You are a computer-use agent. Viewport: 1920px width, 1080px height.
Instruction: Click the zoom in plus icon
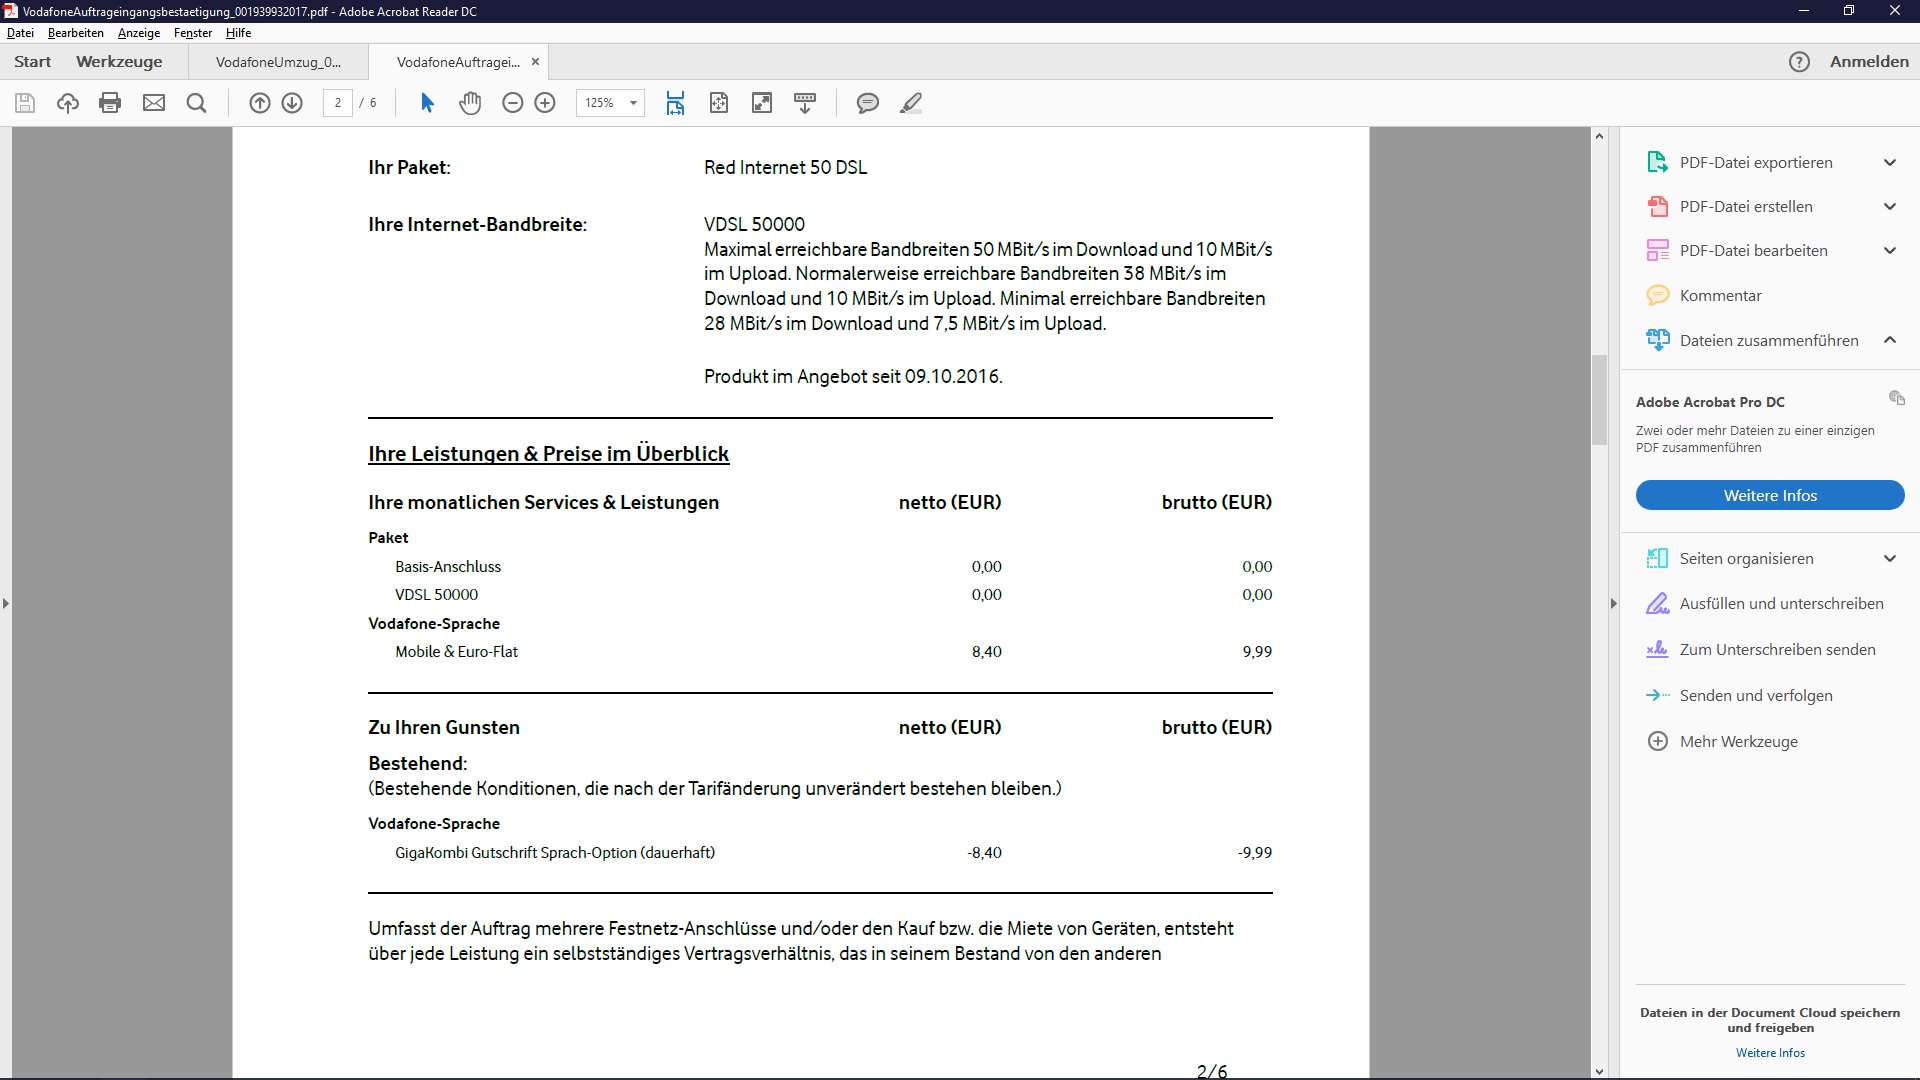pos(545,103)
